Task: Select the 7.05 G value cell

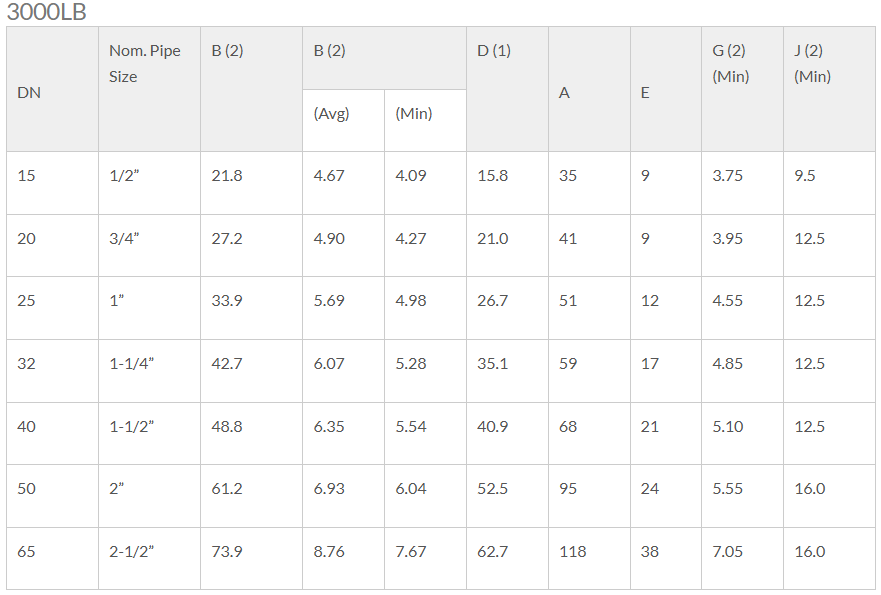Action: 742,558
